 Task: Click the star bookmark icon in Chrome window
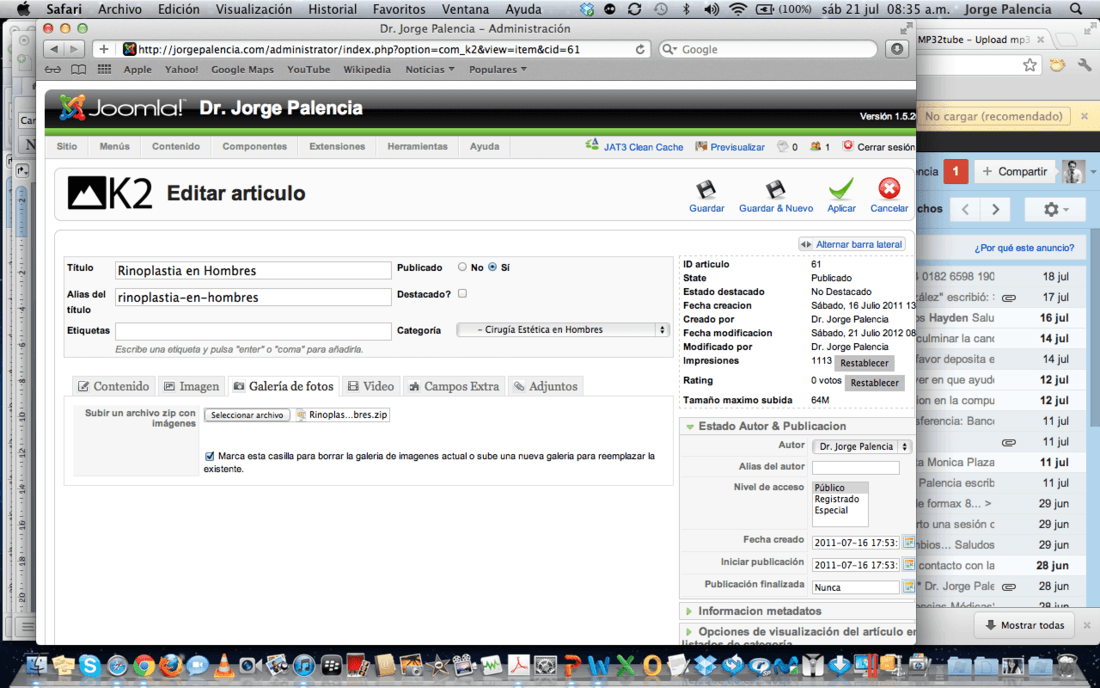click(1029, 65)
